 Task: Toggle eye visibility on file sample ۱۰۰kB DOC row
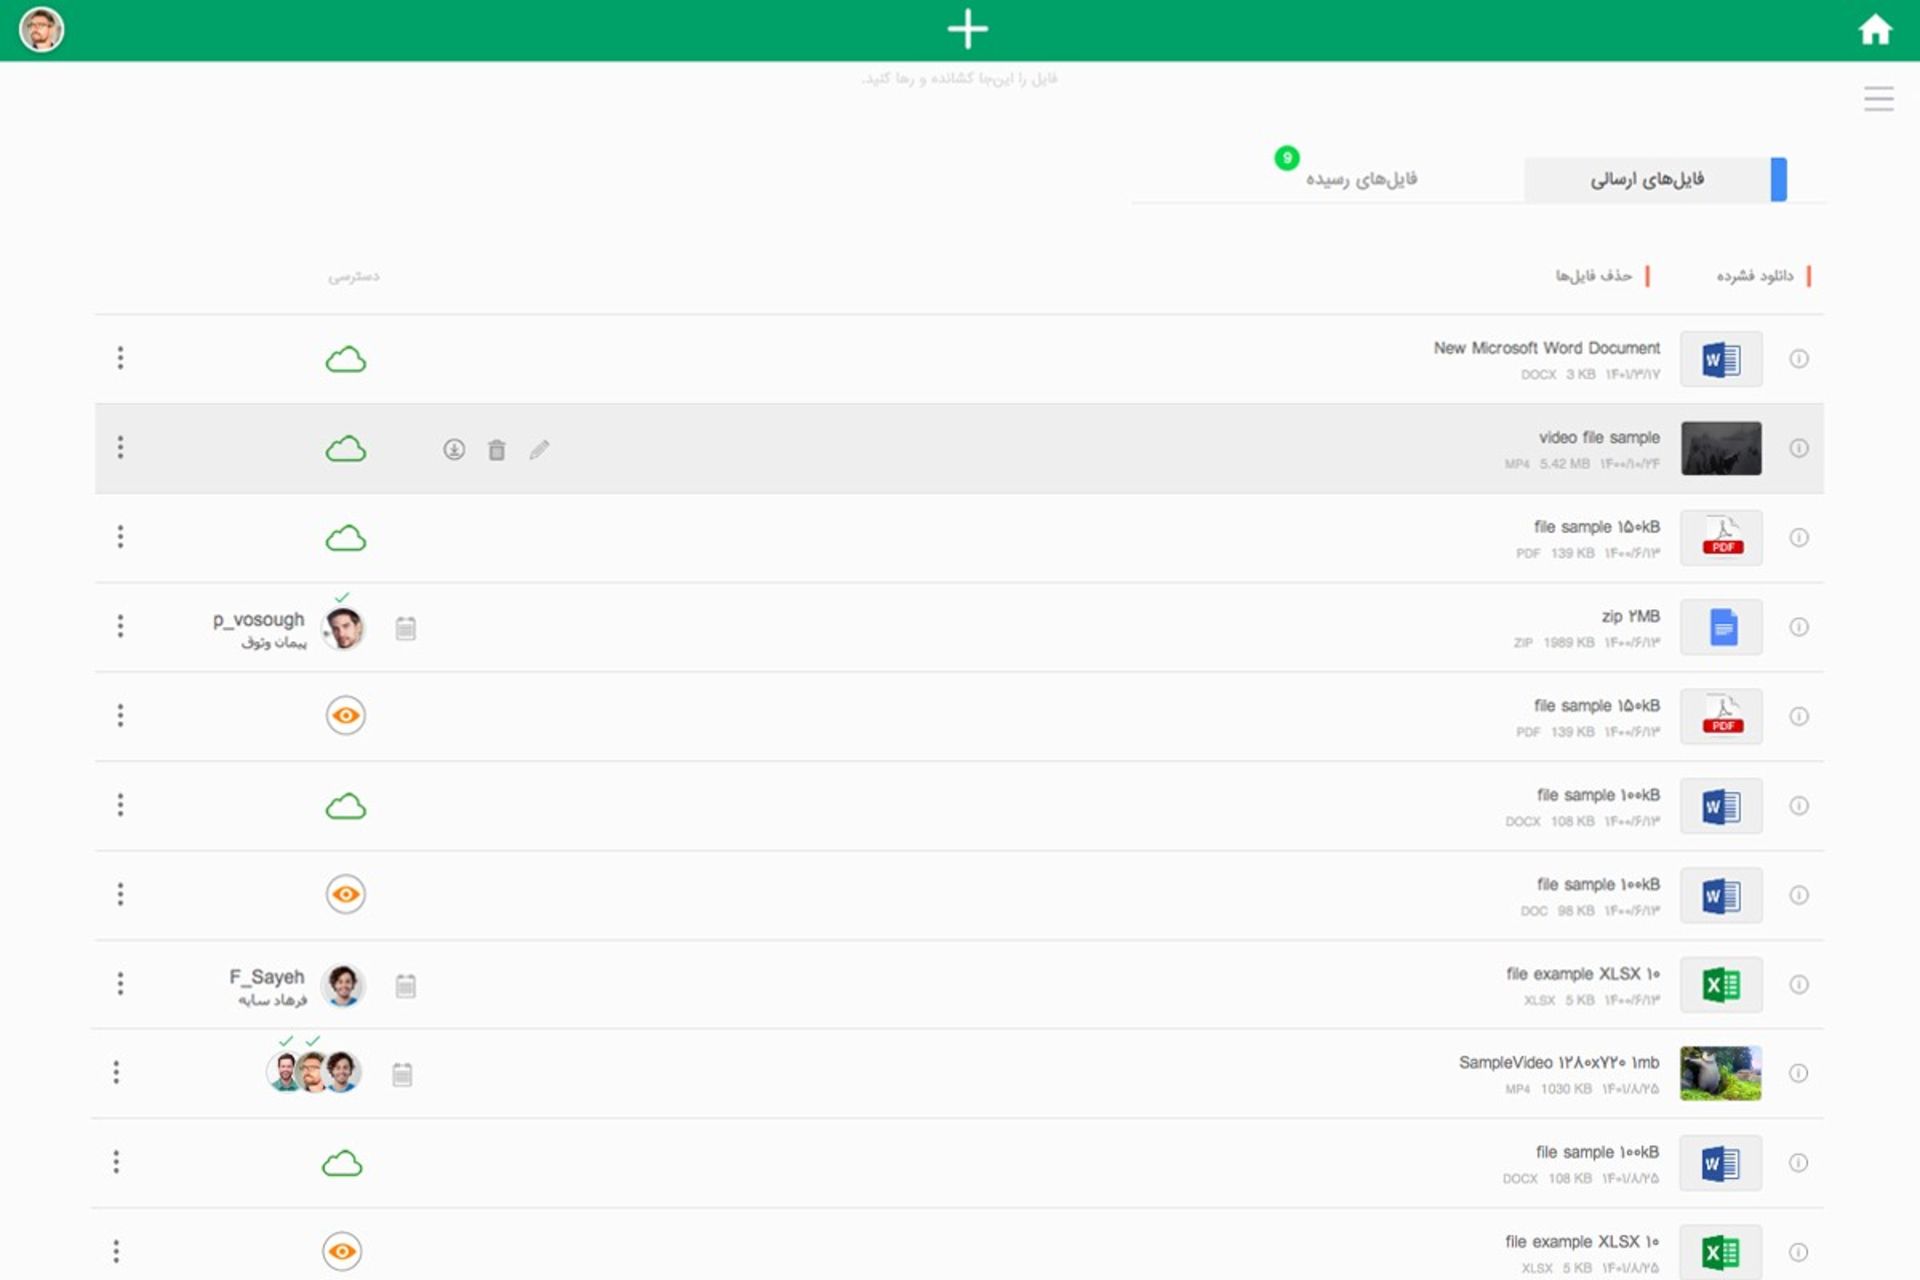tap(346, 894)
